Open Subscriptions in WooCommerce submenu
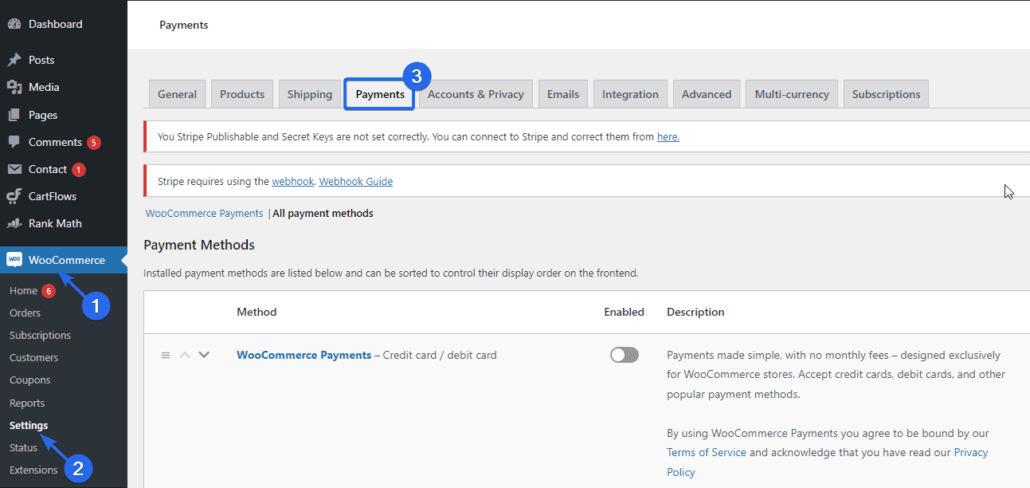Viewport: 1030px width, 488px height. tap(40, 336)
